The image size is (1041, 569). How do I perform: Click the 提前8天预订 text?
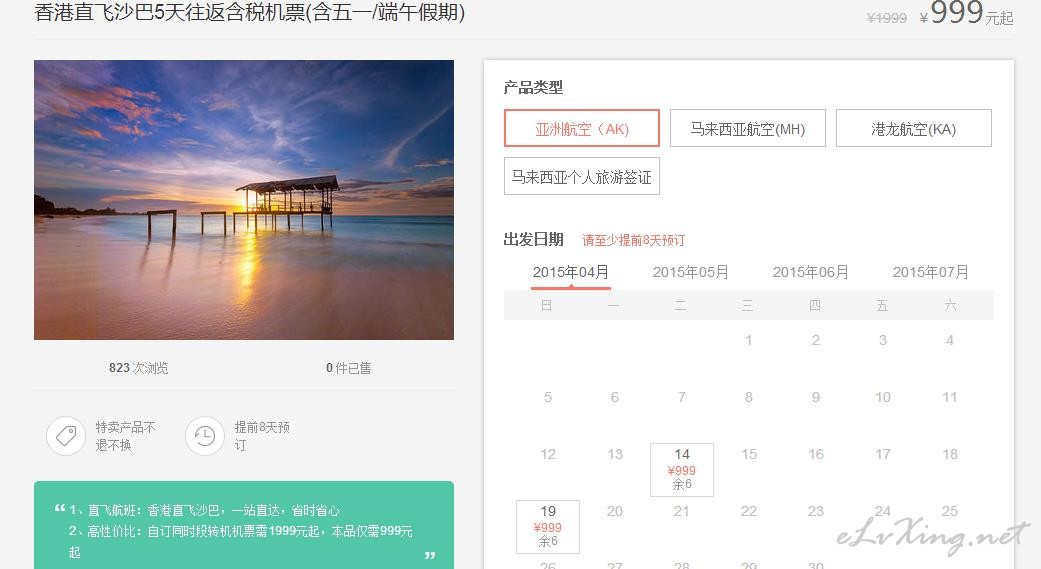262,436
